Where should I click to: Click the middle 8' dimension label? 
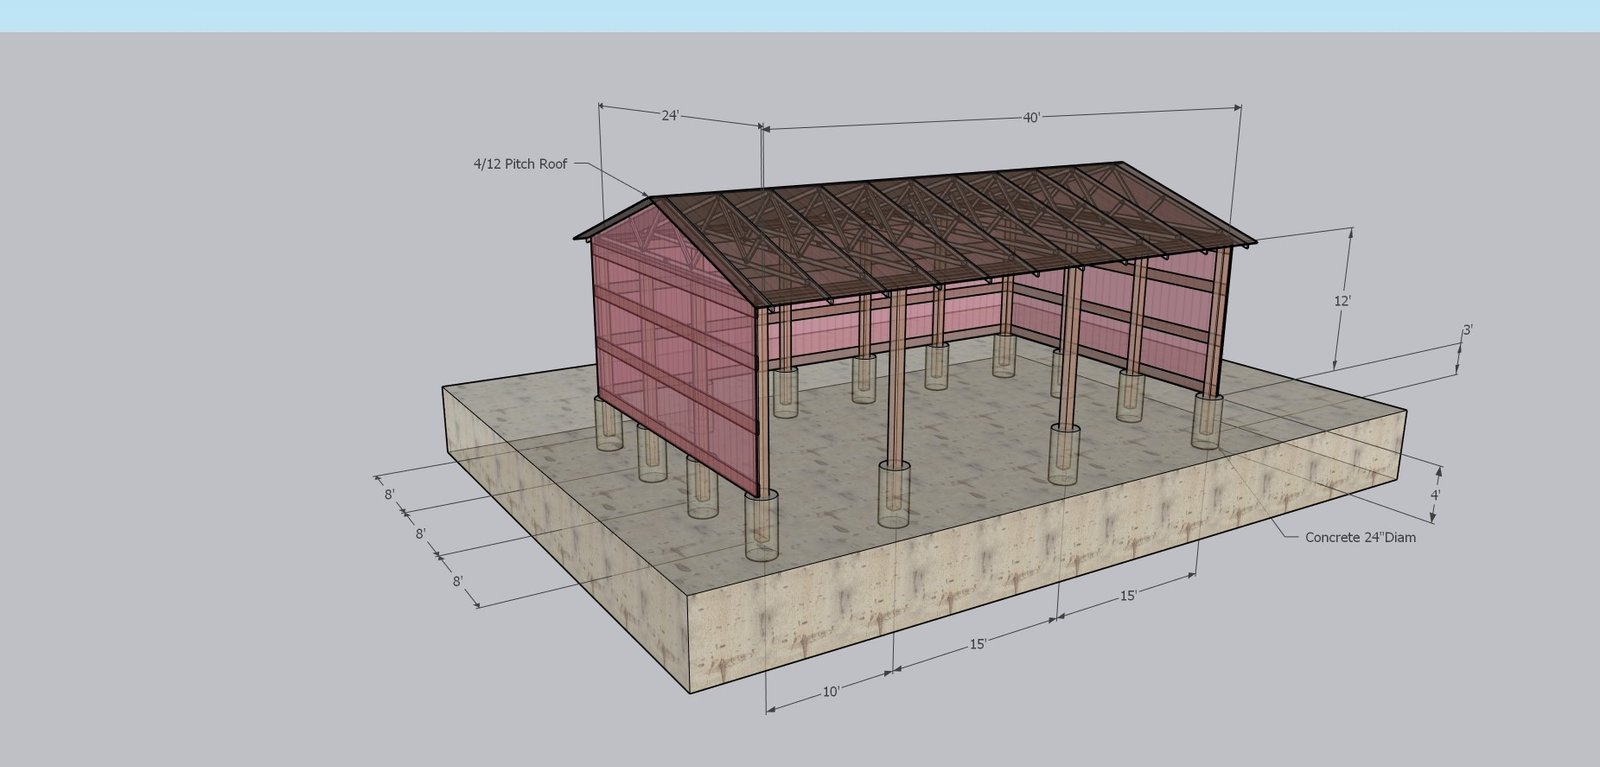pyautogui.click(x=421, y=534)
